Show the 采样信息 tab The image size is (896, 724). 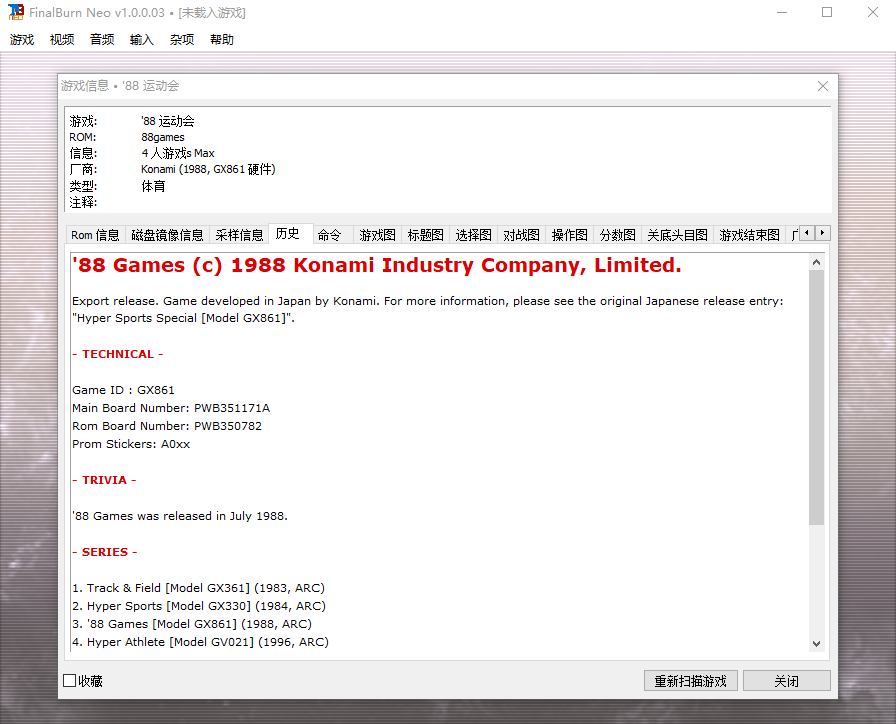tap(239, 235)
